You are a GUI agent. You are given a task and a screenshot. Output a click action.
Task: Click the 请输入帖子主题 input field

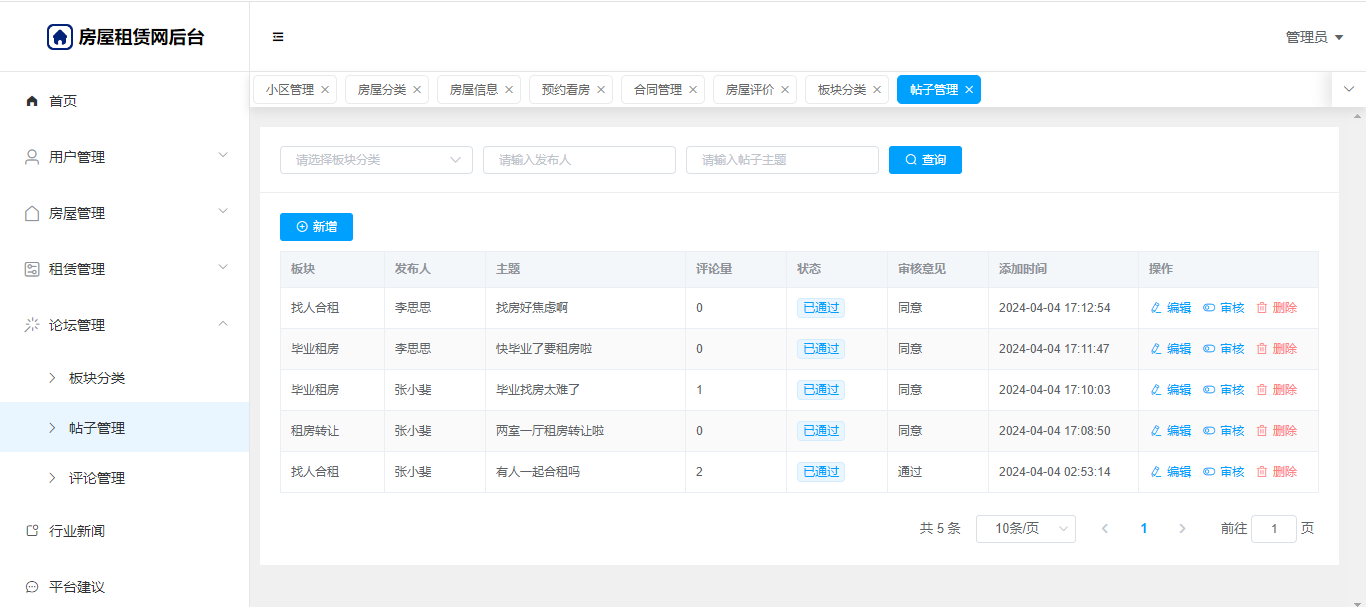[x=782, y=160]
